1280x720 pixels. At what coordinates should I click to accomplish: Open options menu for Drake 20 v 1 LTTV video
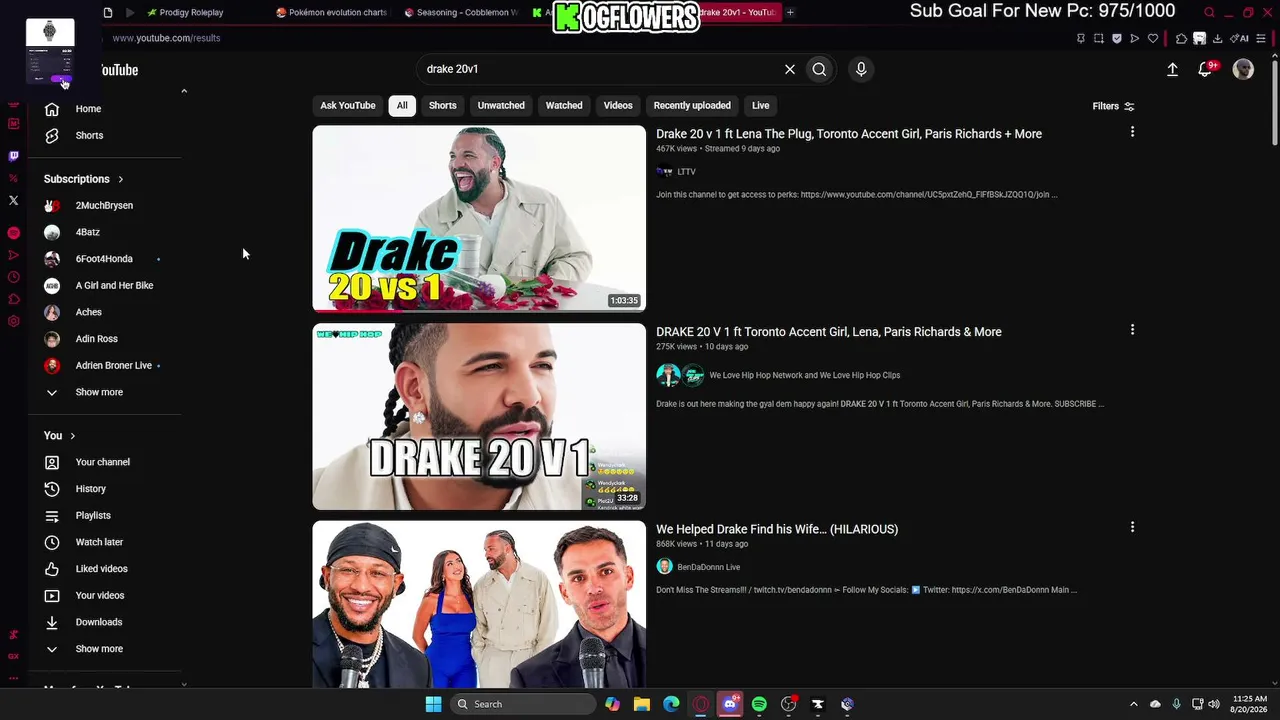[x=1132, y=132]
